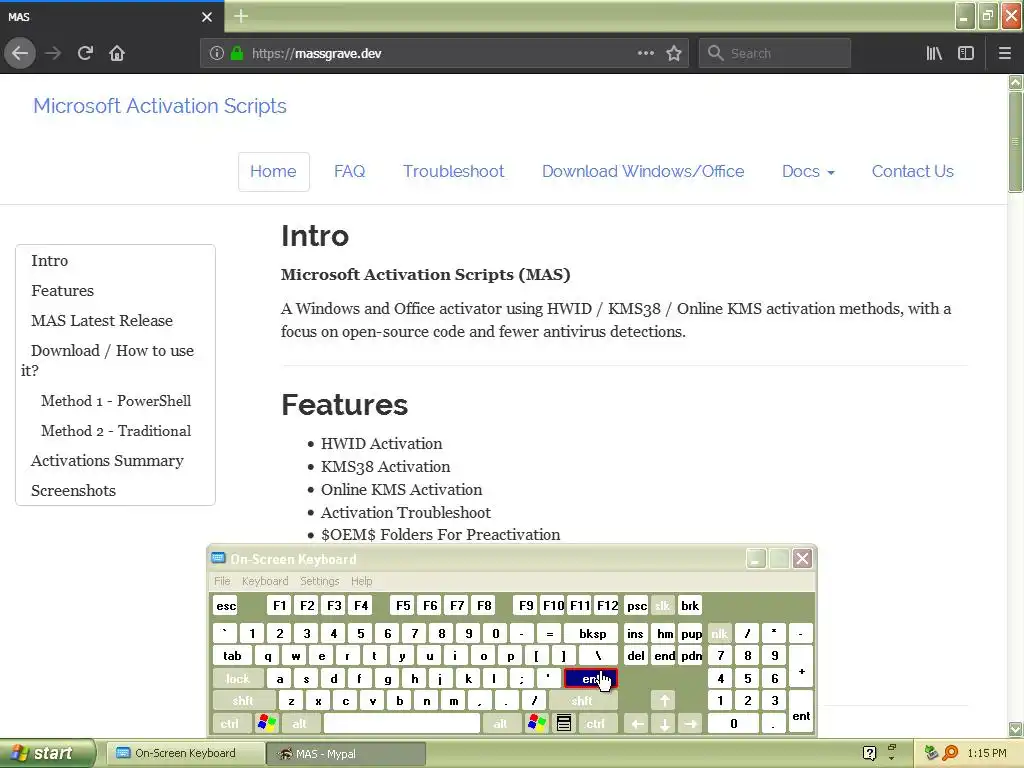Toggle the slk scroll lock key
Image resolution: width=1024 pixels, height=768 pixels.
(662, 605)
